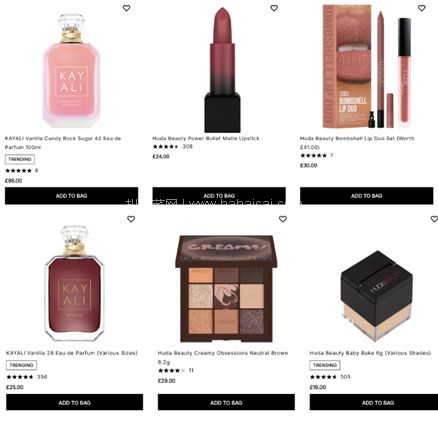This screenshot has width=438, height=430.
Task: Favorite the KAYALI Vanilla Candy Rock Sugar perfume
Action: click(x=126, y=8)
